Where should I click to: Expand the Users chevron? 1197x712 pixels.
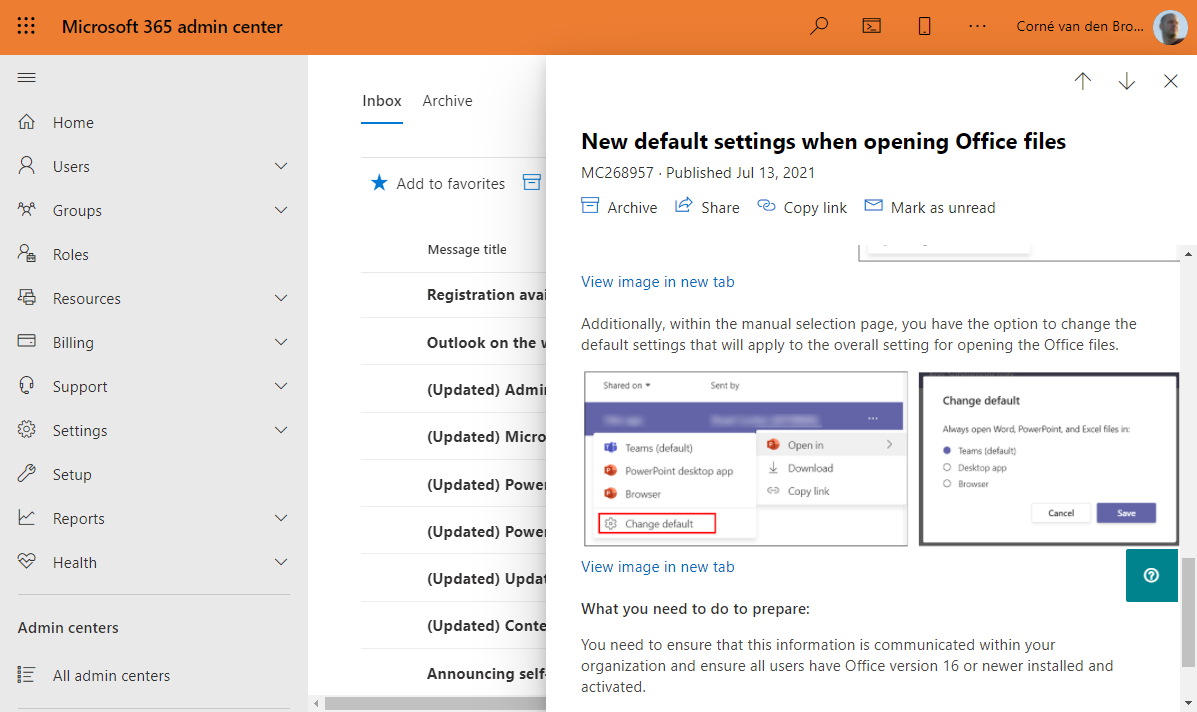(281, 166)
